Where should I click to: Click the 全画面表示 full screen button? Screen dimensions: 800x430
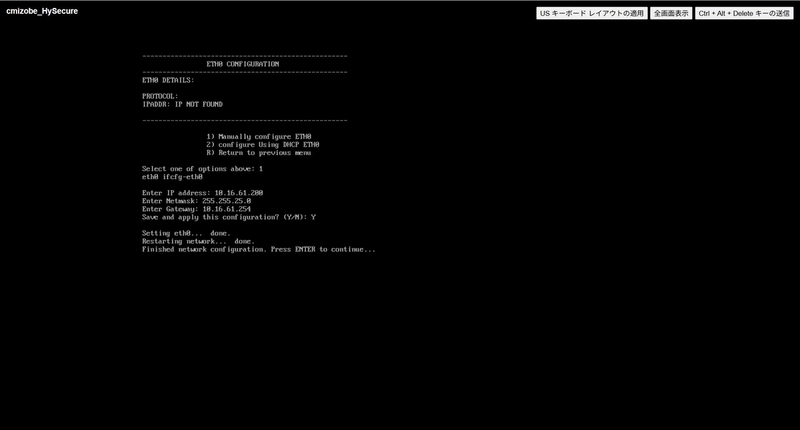(671, 13)
